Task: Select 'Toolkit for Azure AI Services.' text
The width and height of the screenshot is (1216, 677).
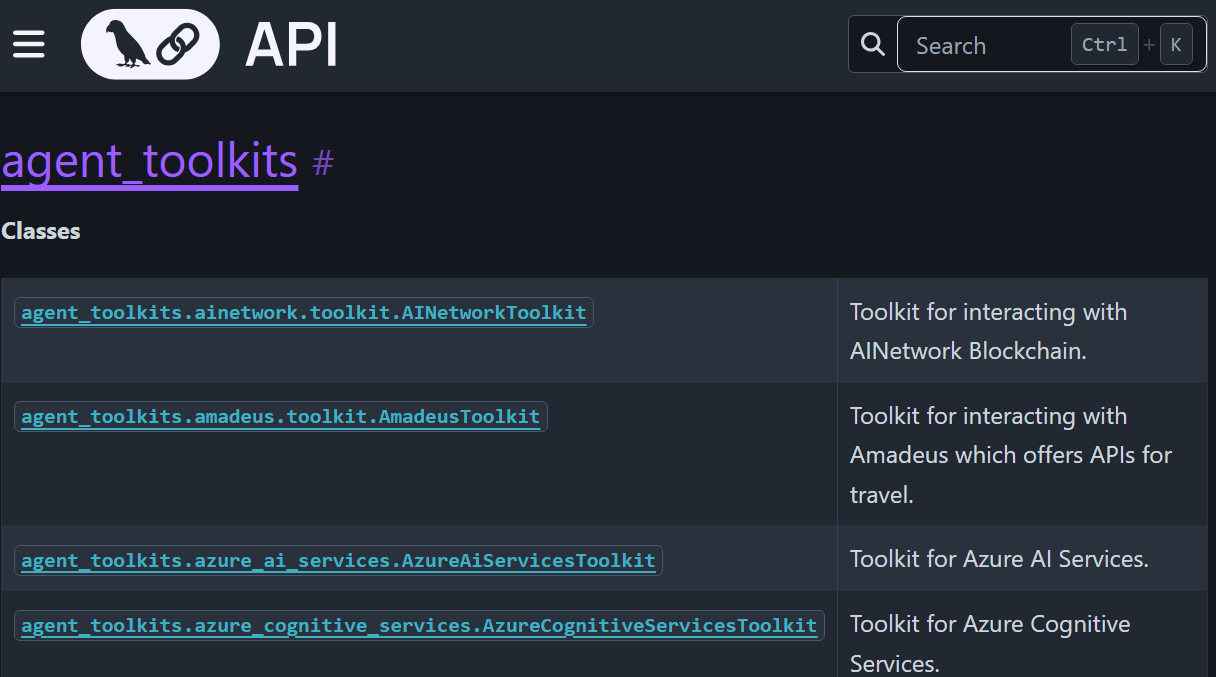Action: click(999, 559)
